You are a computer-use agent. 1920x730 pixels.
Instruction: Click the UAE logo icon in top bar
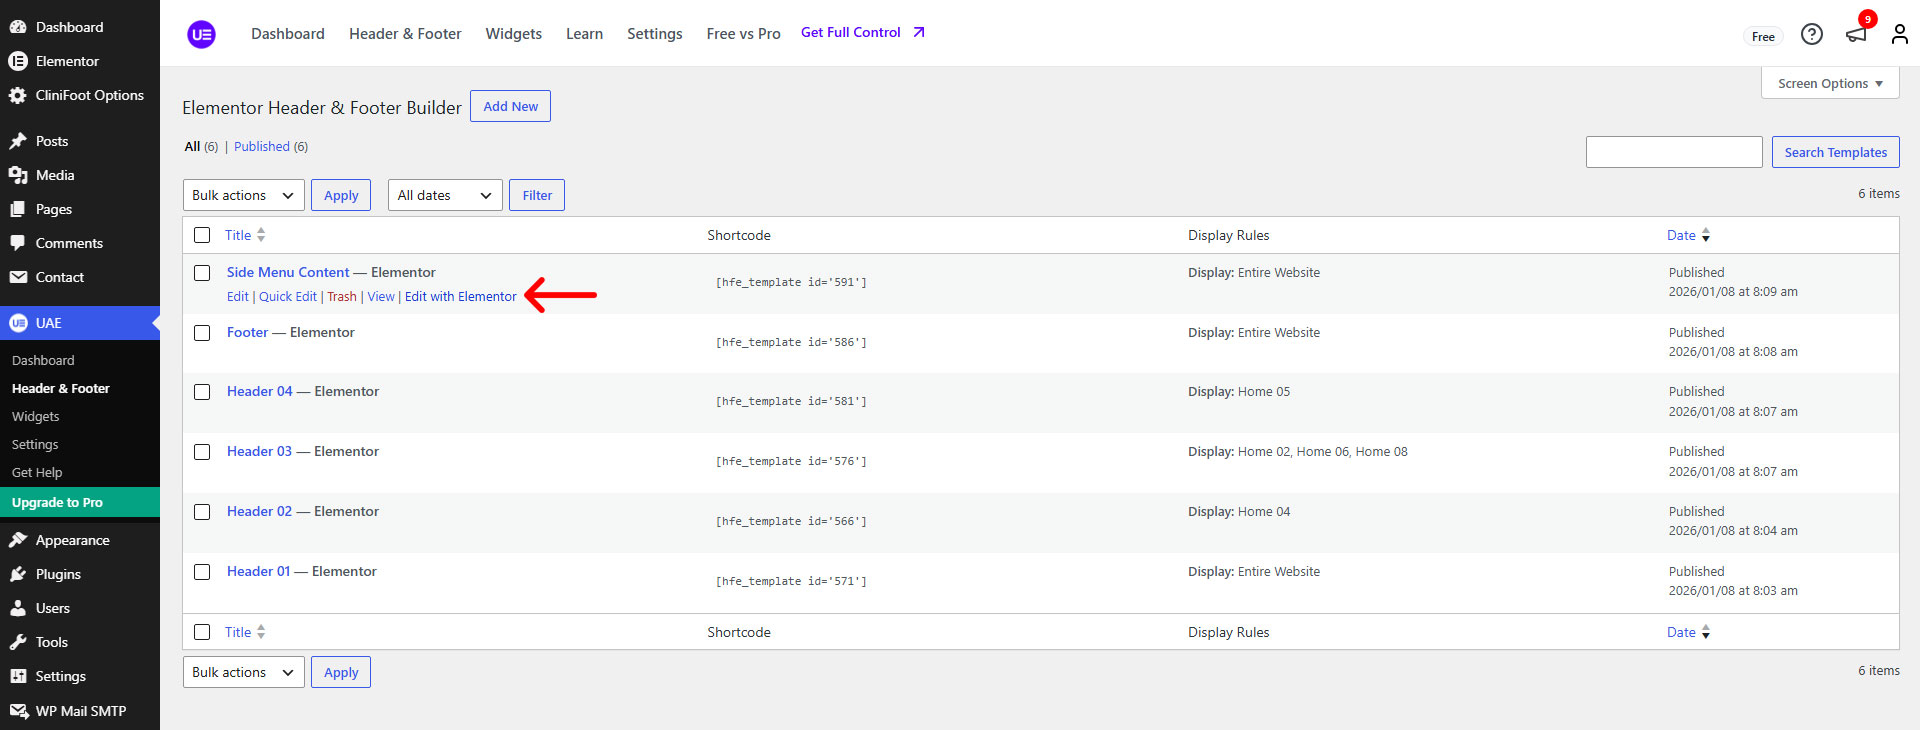pyautogui.click(x=201, y=34)
